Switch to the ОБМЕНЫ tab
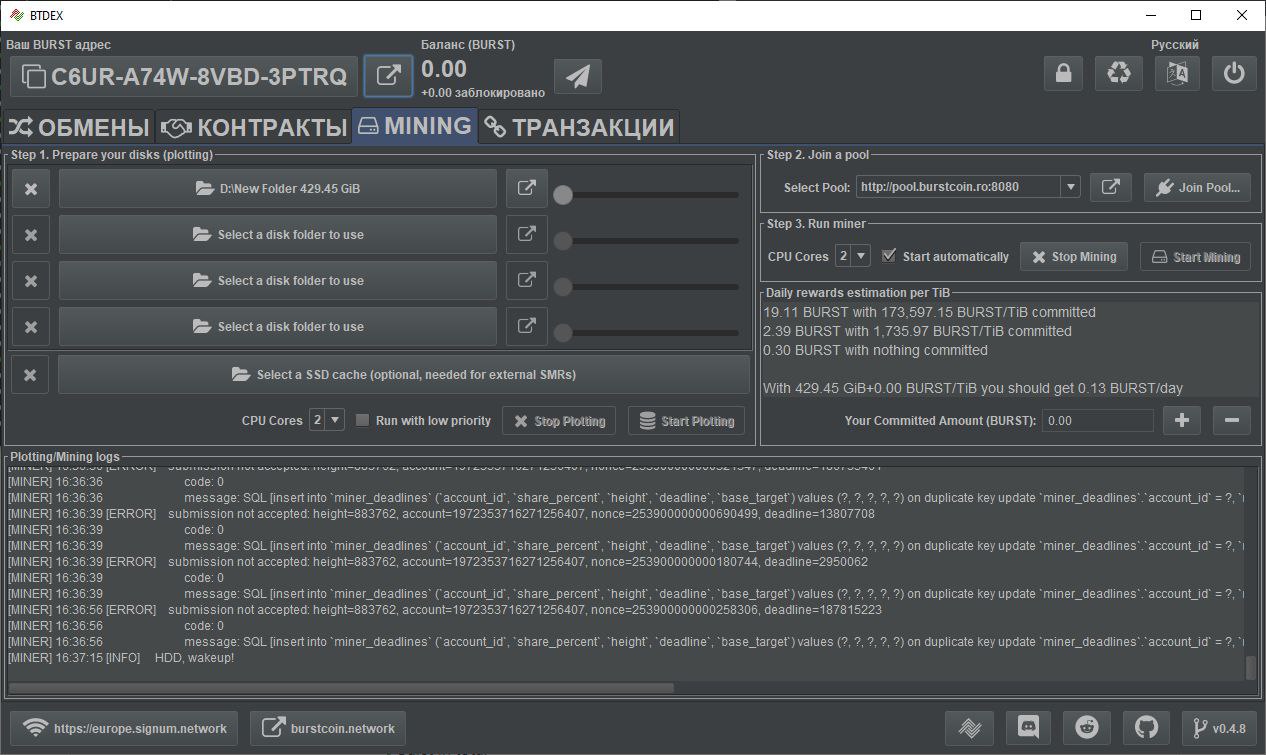 pos(79,128)
